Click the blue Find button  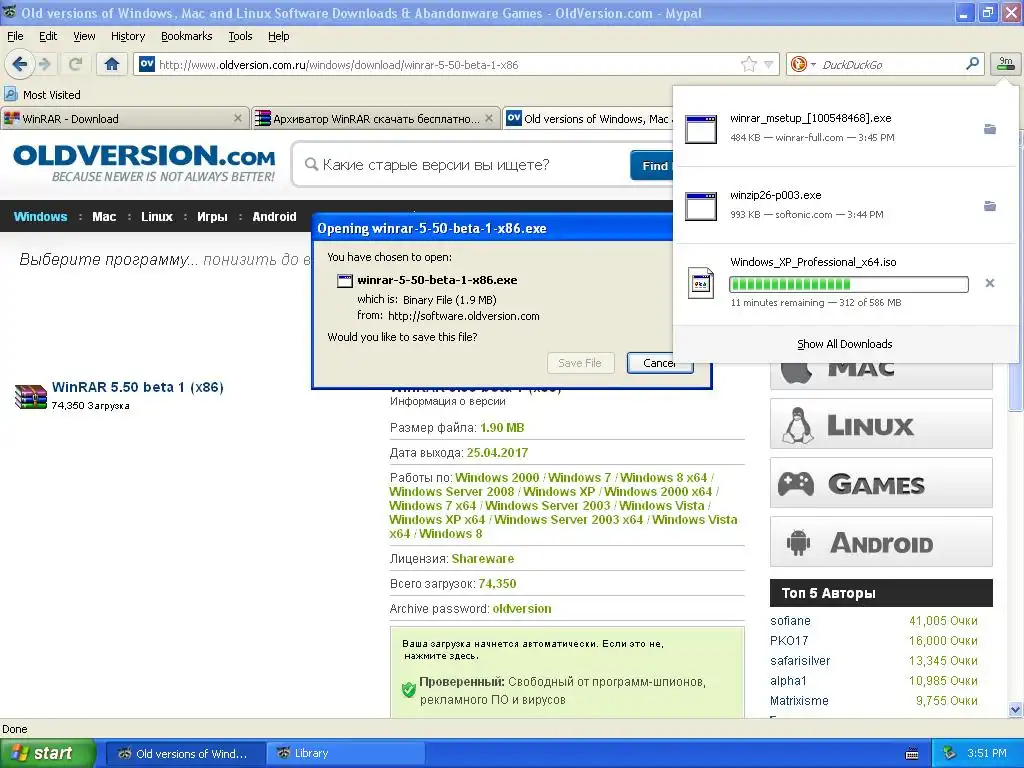tap(652, 165)
